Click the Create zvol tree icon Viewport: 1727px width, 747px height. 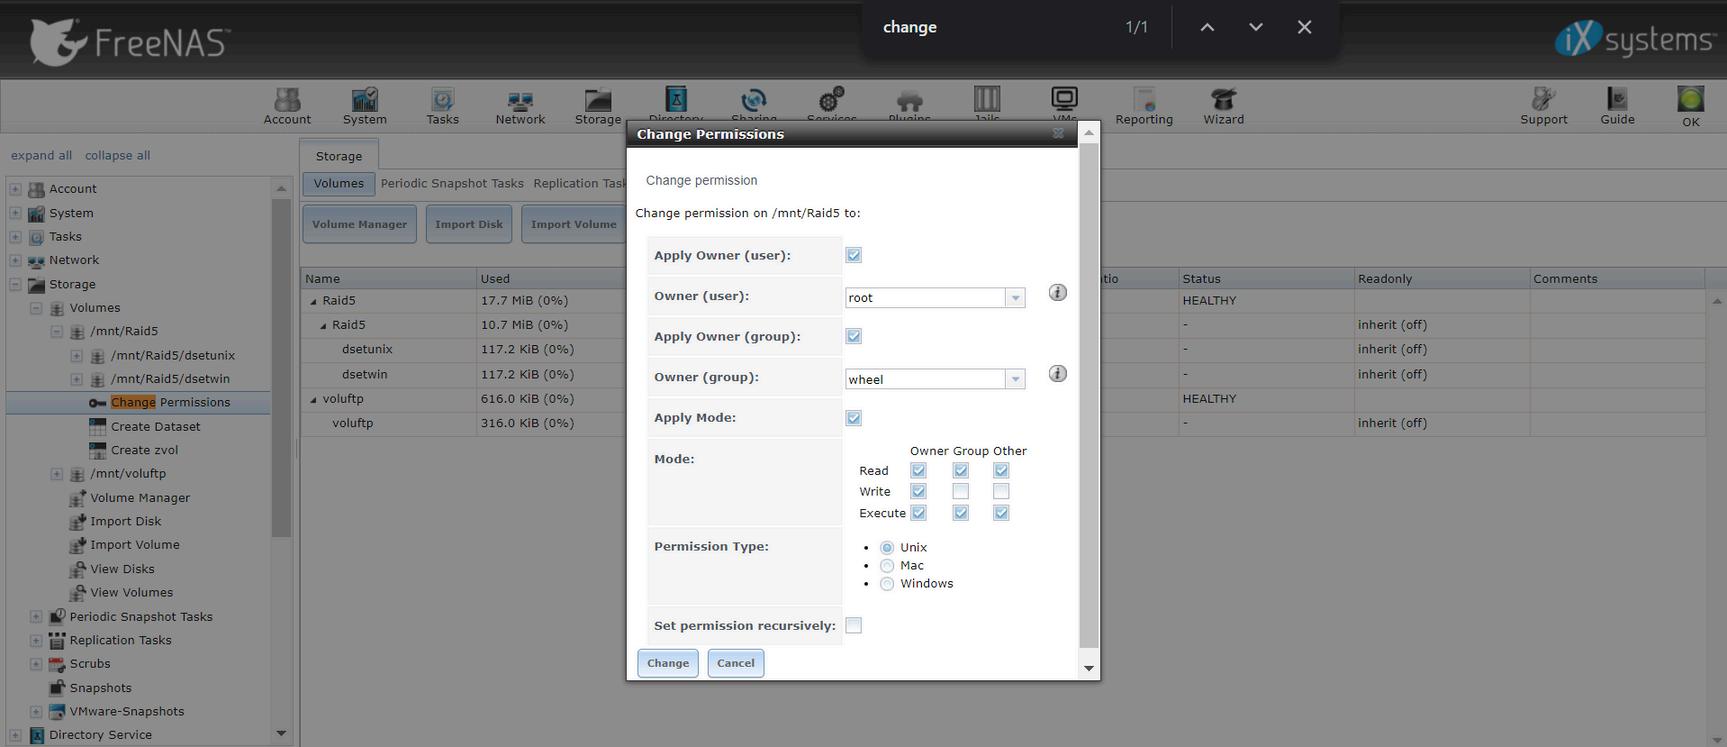(97, 450)
